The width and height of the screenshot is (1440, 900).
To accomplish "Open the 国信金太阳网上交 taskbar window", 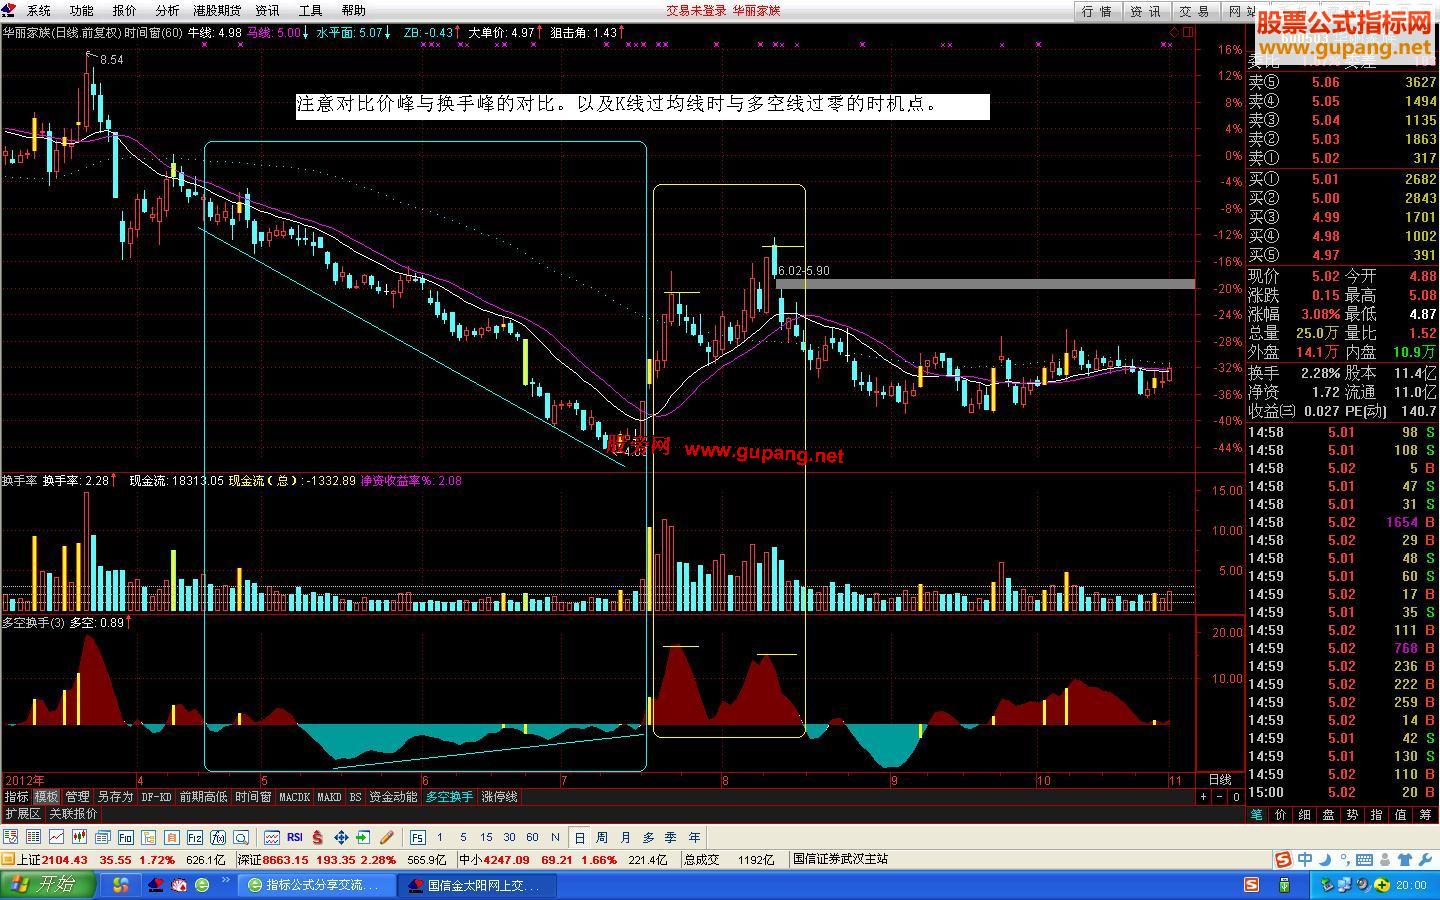I will click(x=476, y=885).
